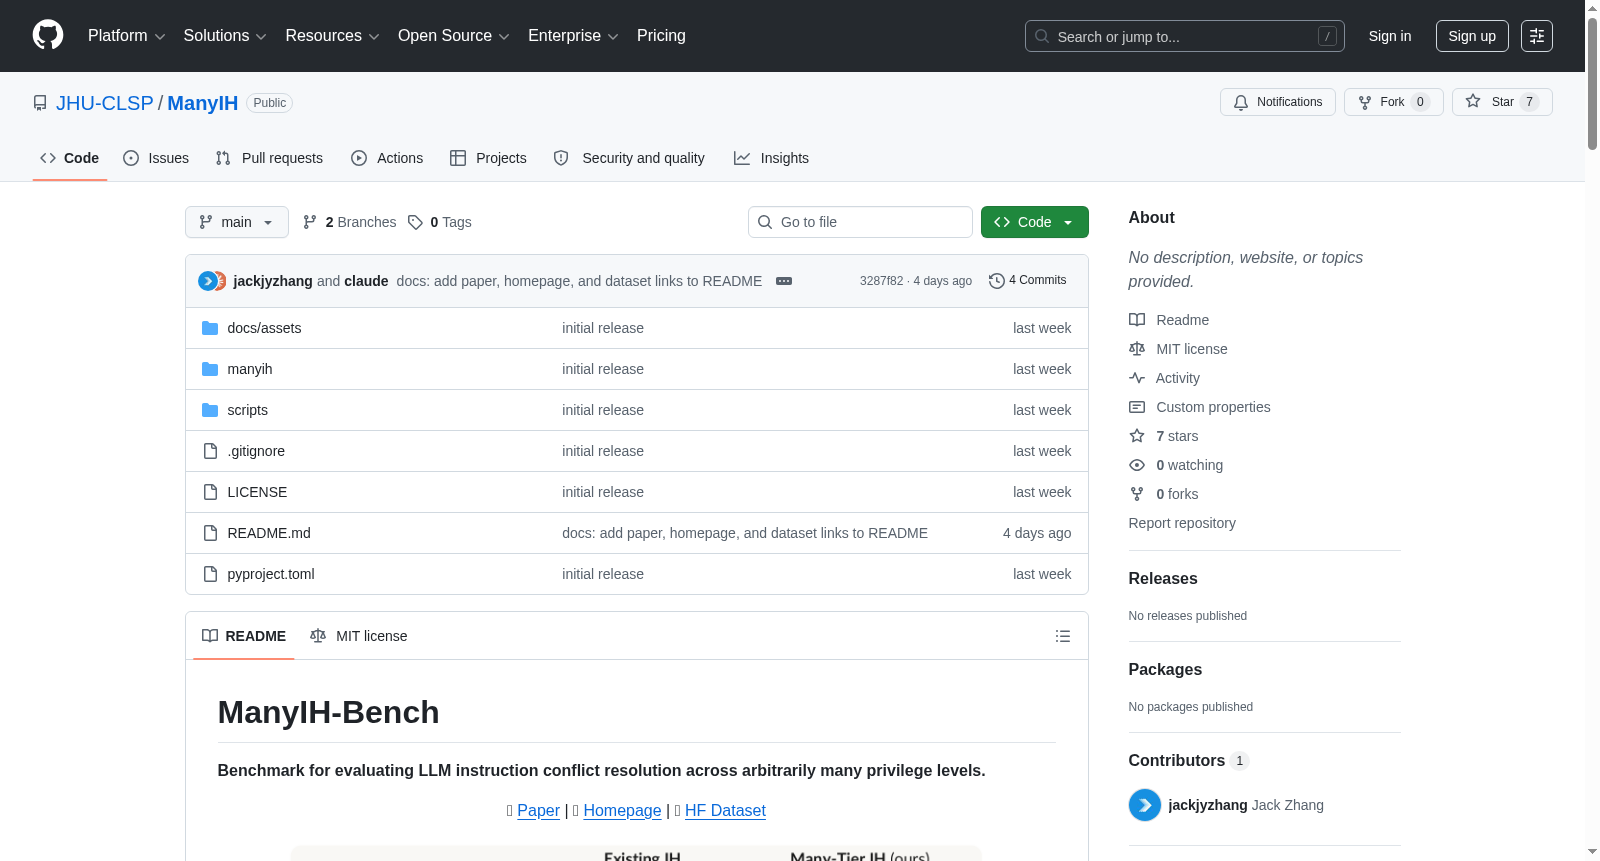1600x861 pixels.
Task: Click the pulse icon beside Activity
Action: (1137, 378)
